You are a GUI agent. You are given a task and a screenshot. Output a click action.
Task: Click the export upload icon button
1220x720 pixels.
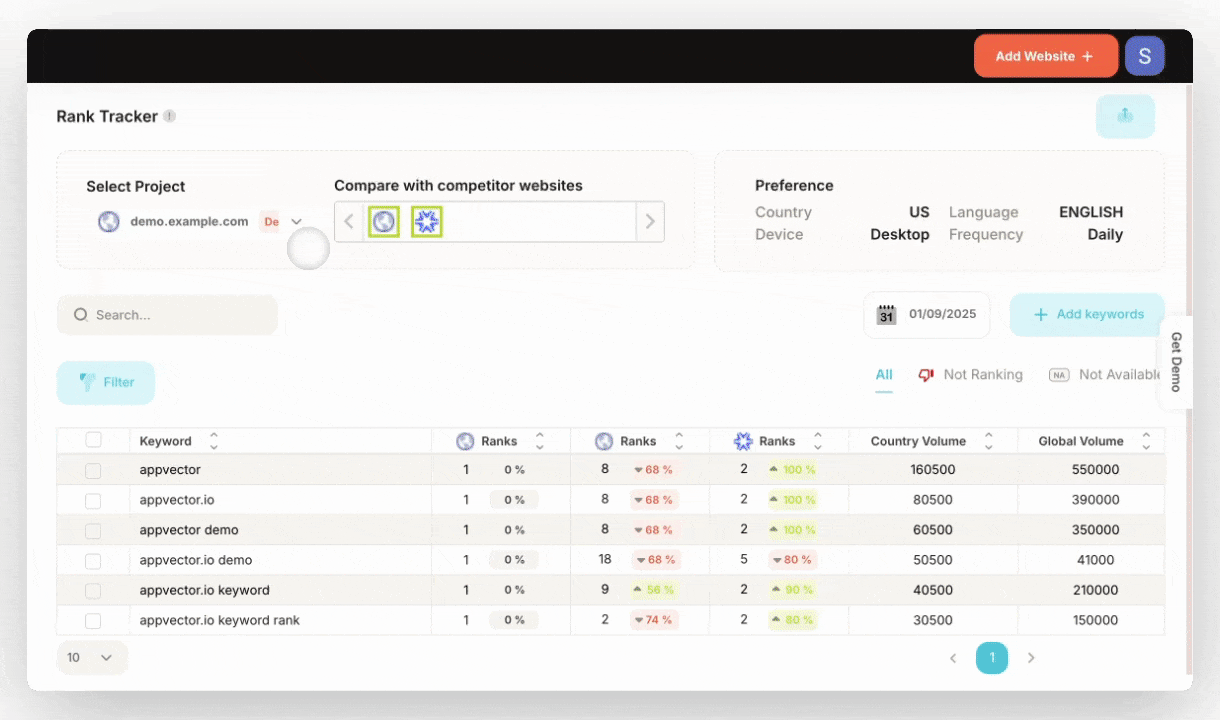(x=1125, y=116)
